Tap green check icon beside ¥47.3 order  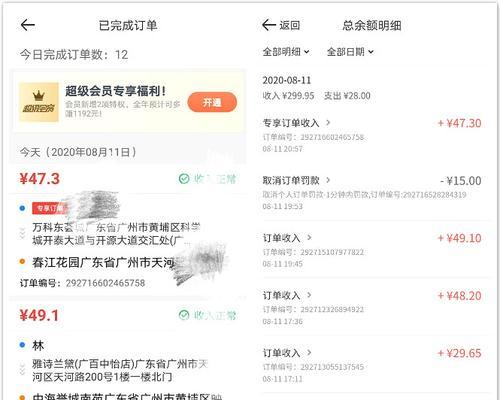(184, 179)
